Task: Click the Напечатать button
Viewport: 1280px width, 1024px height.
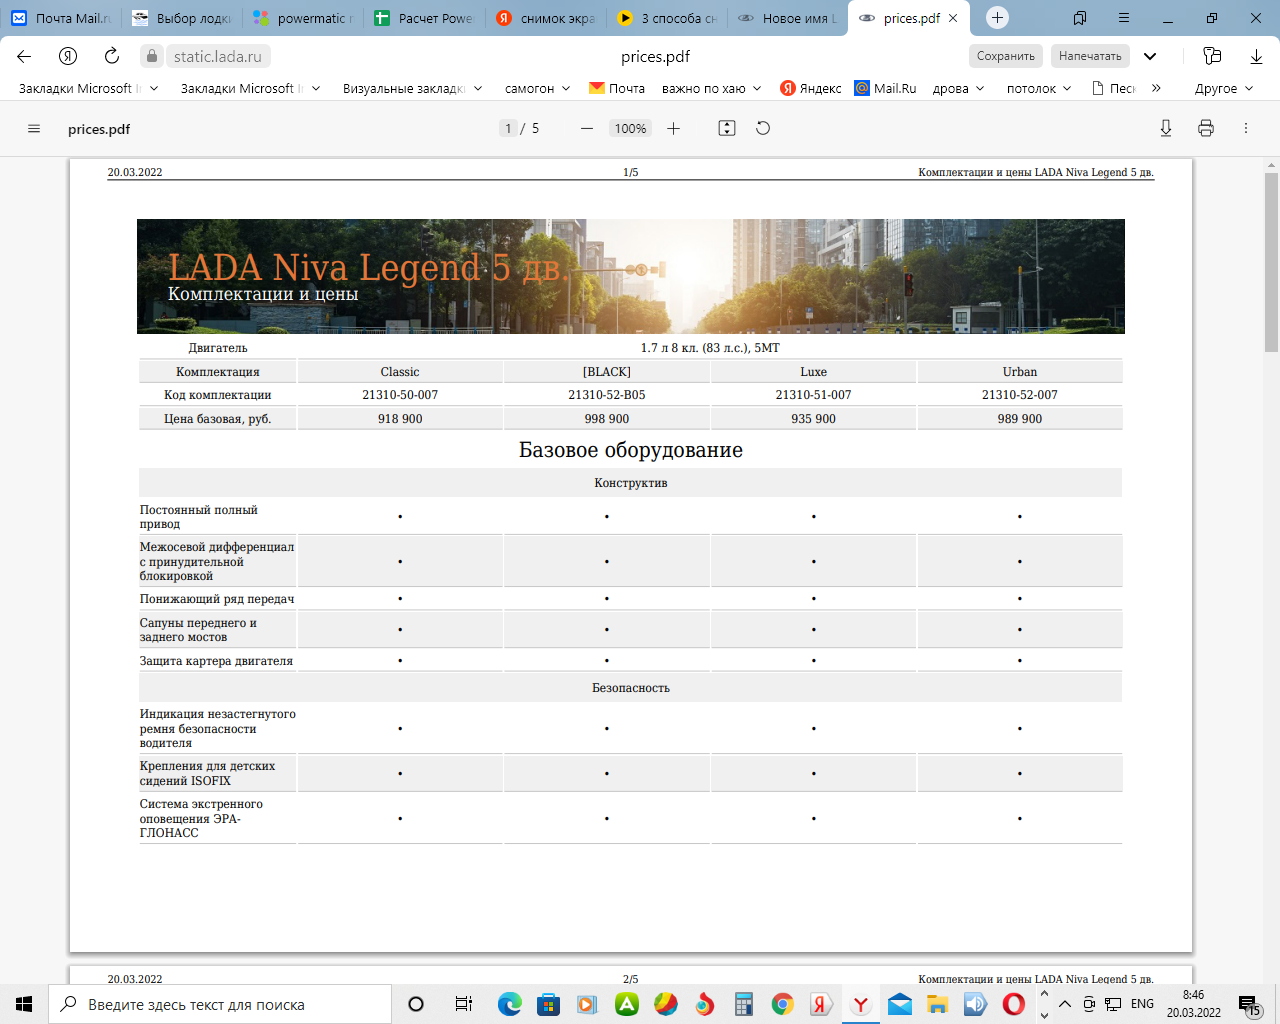Action: [x=1090, y=56]
